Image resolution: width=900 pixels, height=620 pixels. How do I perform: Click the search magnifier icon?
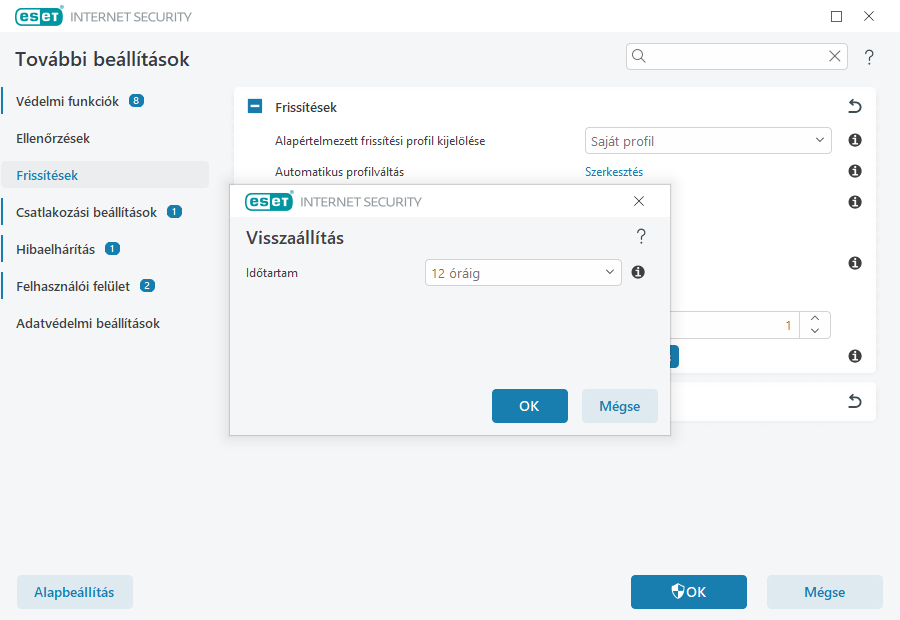639,56
